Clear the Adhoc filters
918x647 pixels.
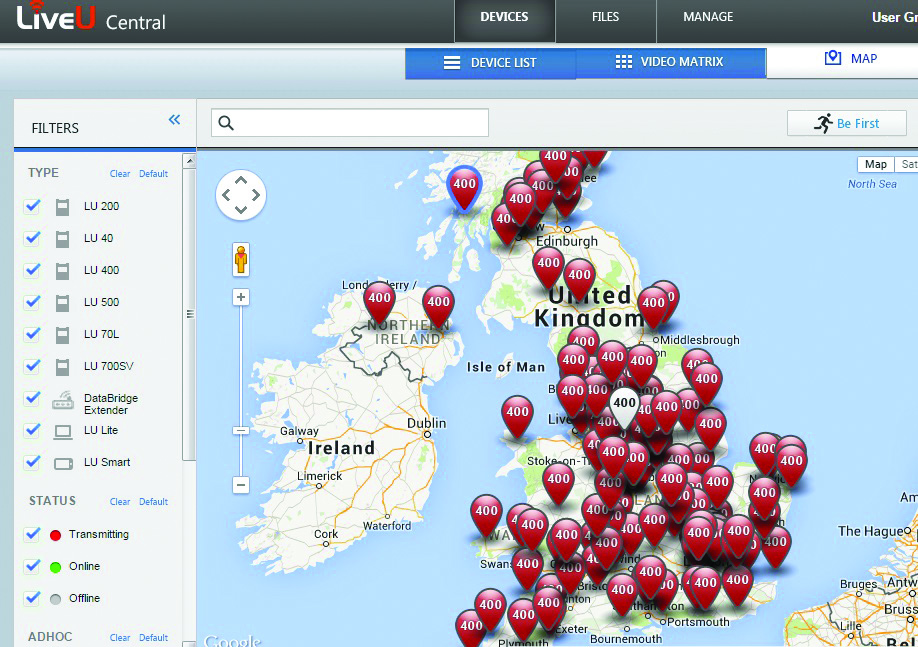120,638
